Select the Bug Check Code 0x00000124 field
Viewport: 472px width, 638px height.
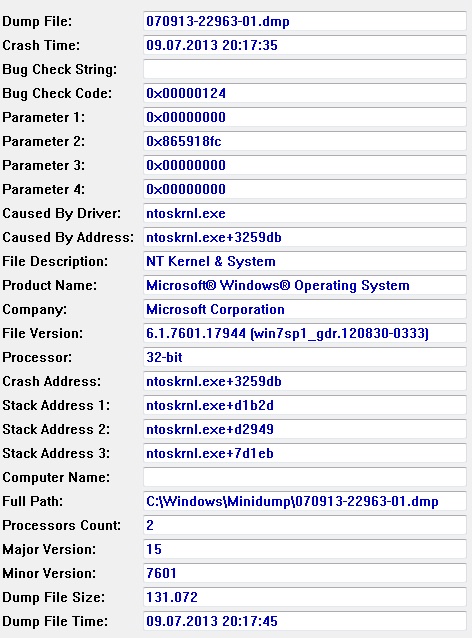[305, 93]
